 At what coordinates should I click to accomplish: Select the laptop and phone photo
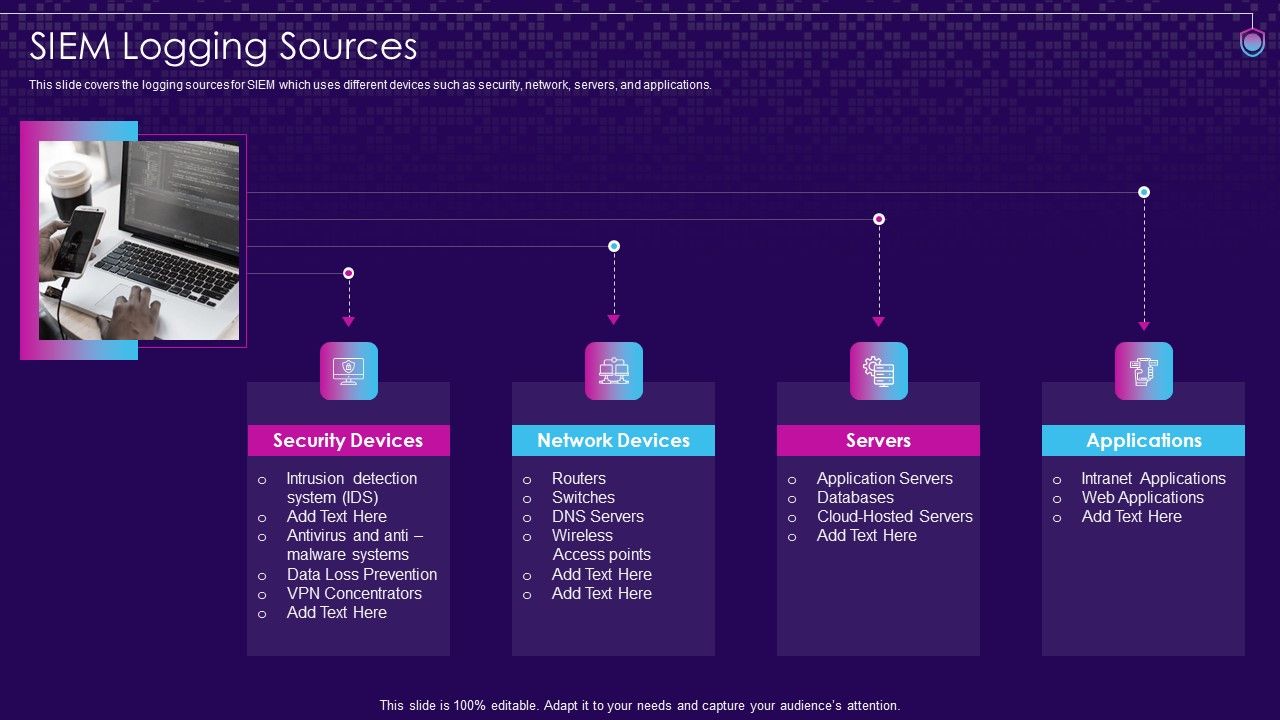(139, 240)
